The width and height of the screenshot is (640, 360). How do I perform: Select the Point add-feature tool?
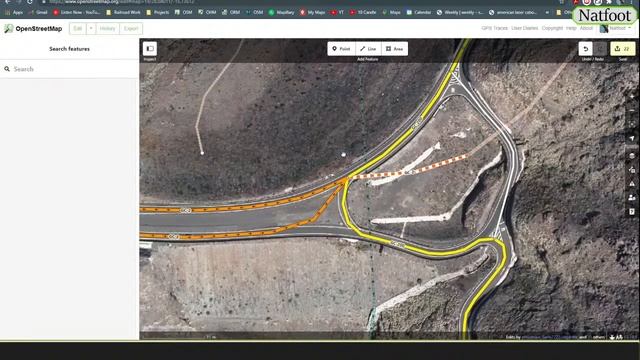341,49
